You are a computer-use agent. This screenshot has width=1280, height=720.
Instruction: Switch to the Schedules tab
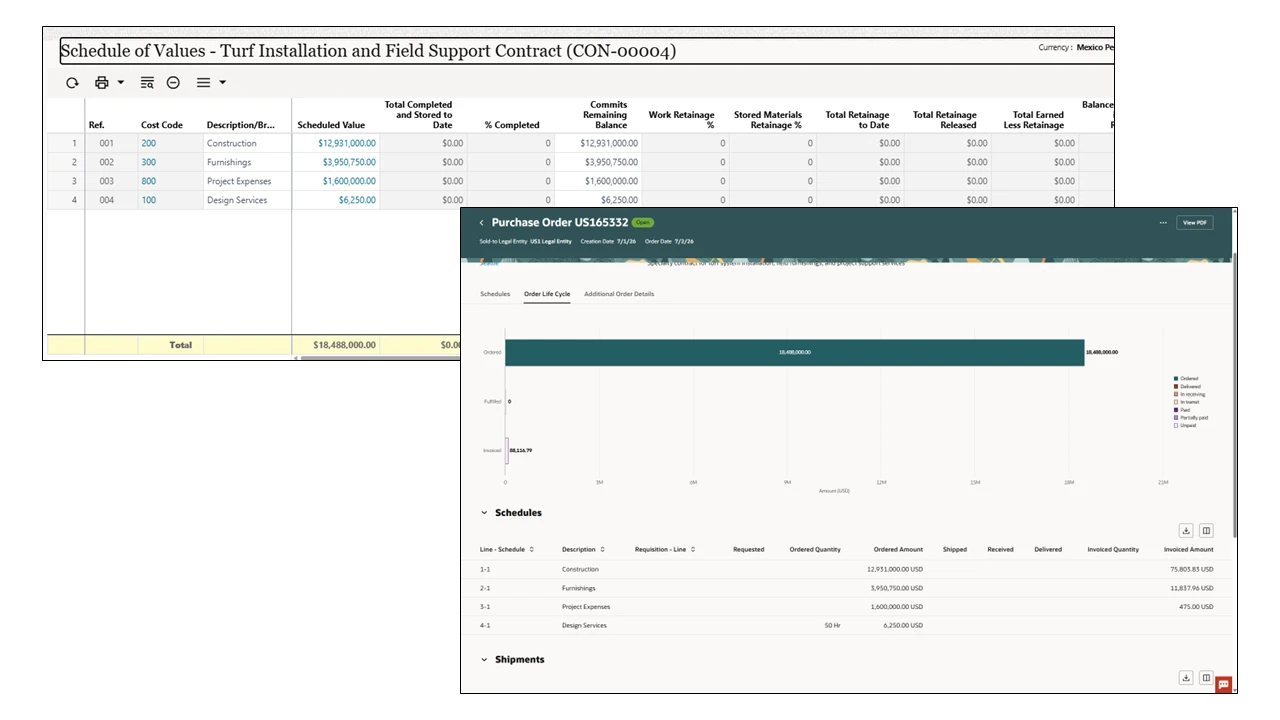click(495, 294)
